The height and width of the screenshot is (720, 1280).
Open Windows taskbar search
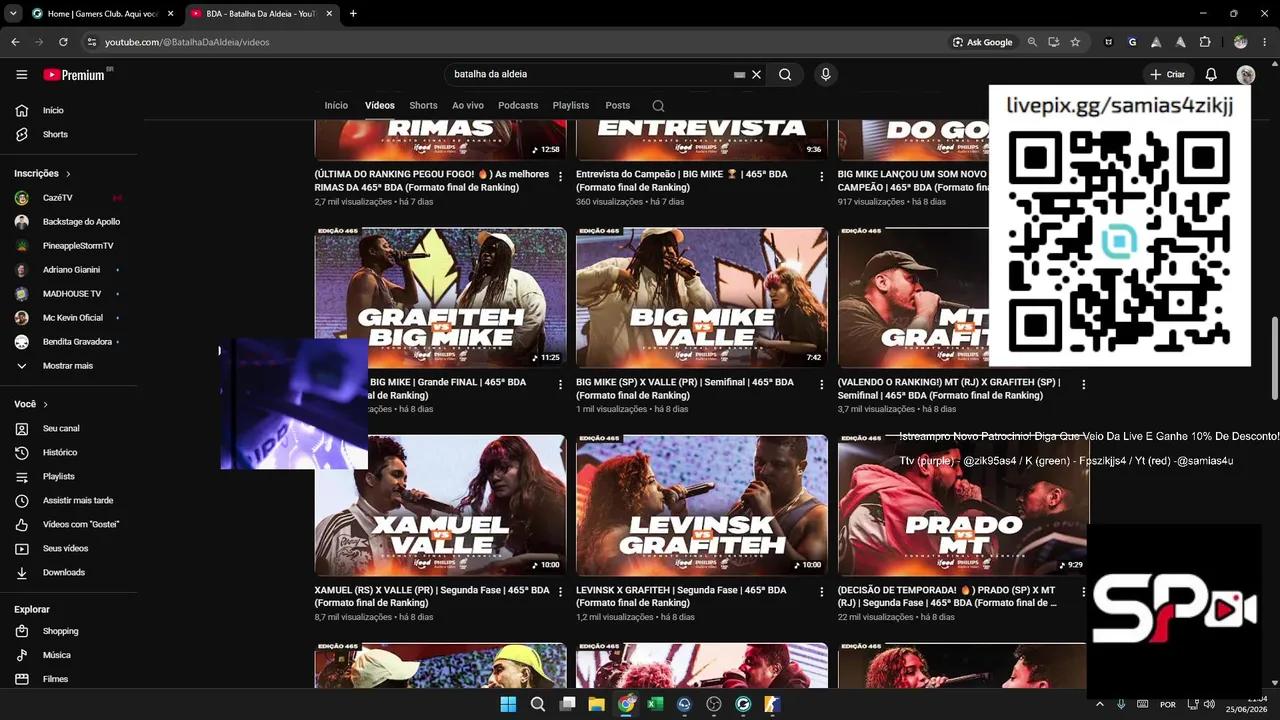[x=537, y=704]
